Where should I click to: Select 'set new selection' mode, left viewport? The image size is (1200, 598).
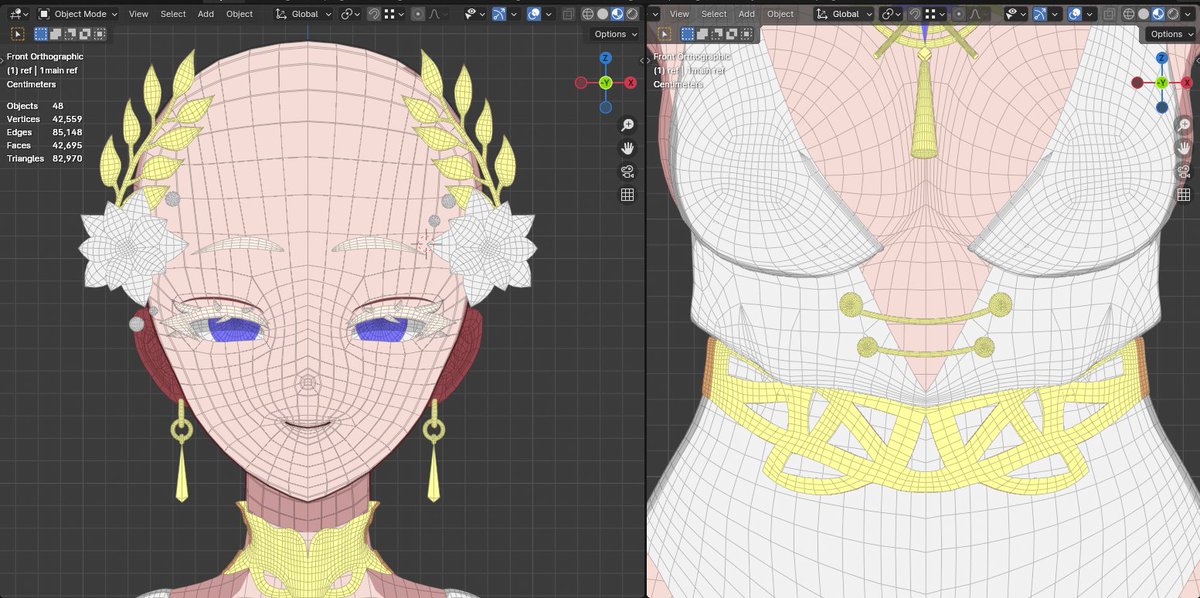(x=42, y=34)
